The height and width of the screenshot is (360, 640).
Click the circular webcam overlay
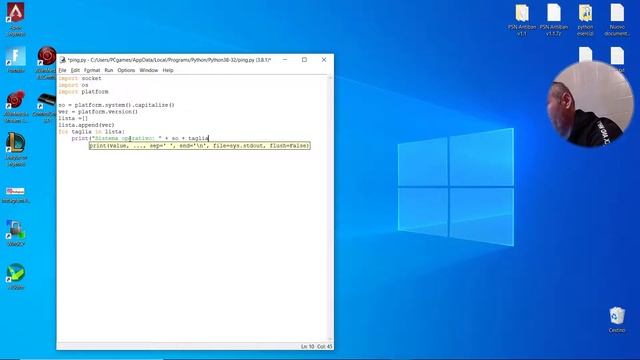pyautogui.click(x=590, y=104)
